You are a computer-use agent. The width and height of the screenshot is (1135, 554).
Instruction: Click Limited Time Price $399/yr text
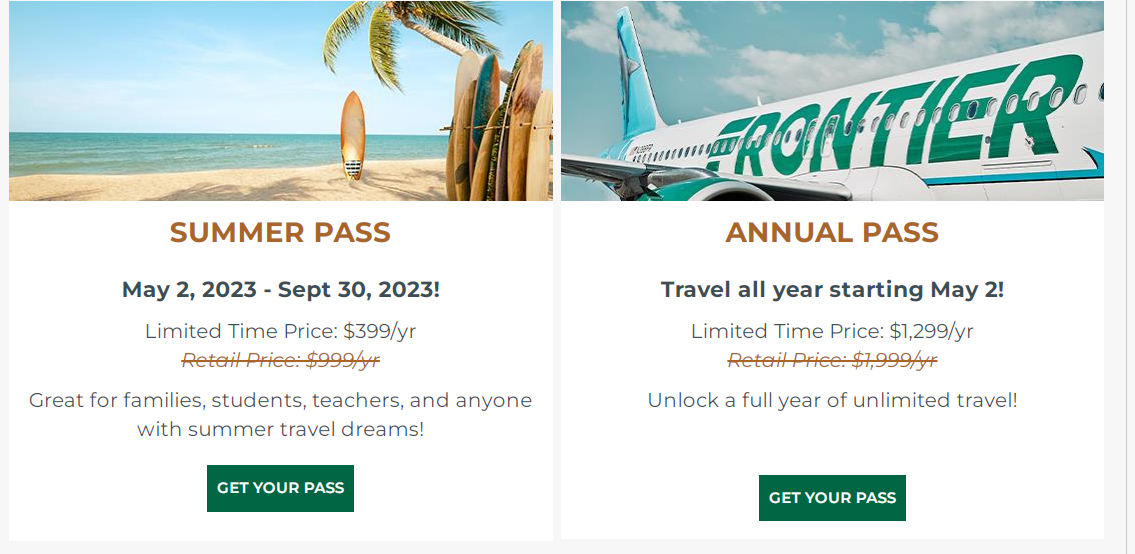click(x=281, y=331)
